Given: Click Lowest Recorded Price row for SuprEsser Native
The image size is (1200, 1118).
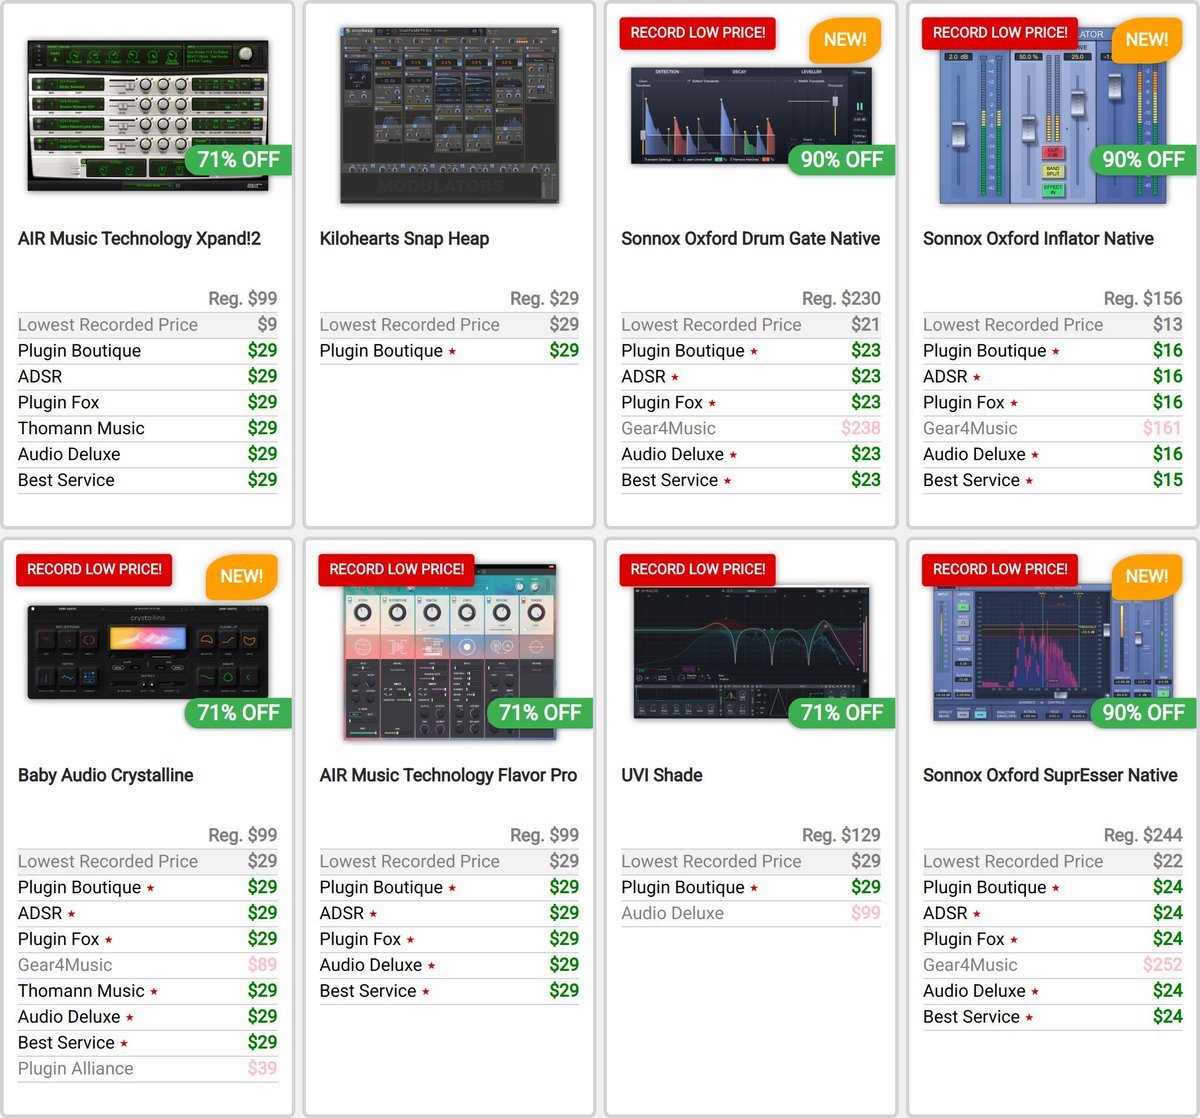Looking at the screenshot, I should click(x=1053, y=861).
